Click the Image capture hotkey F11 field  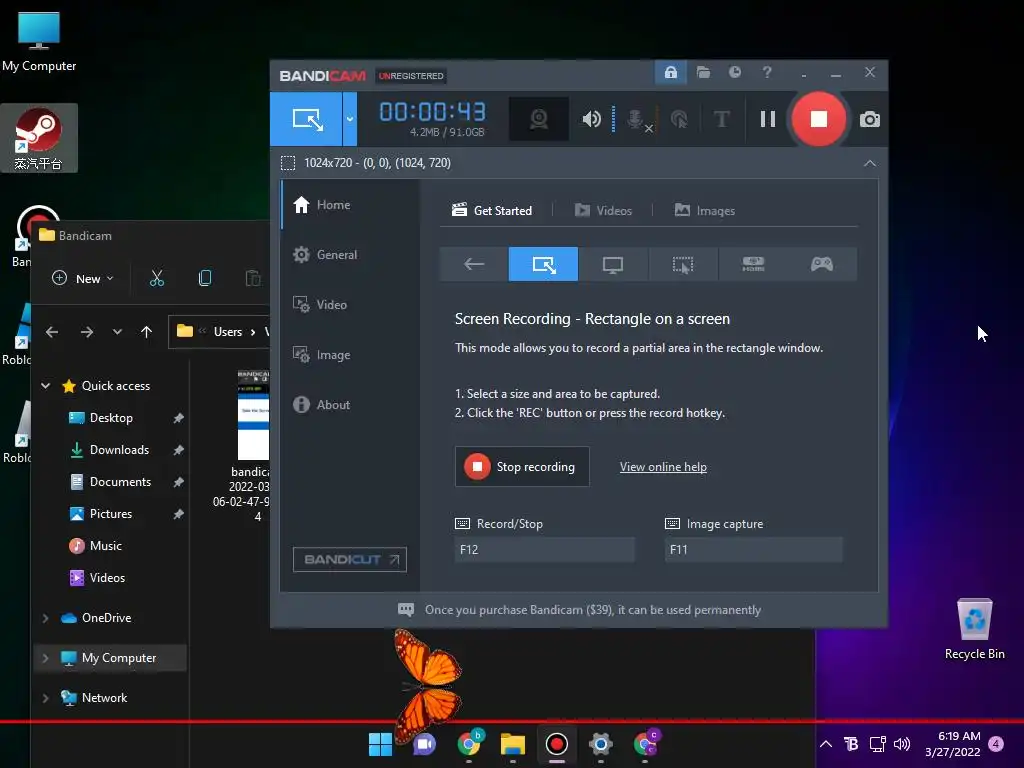point(754,550)
